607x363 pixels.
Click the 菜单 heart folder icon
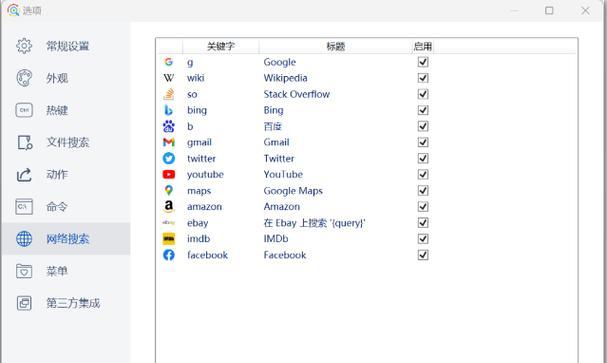coord(24,271)
